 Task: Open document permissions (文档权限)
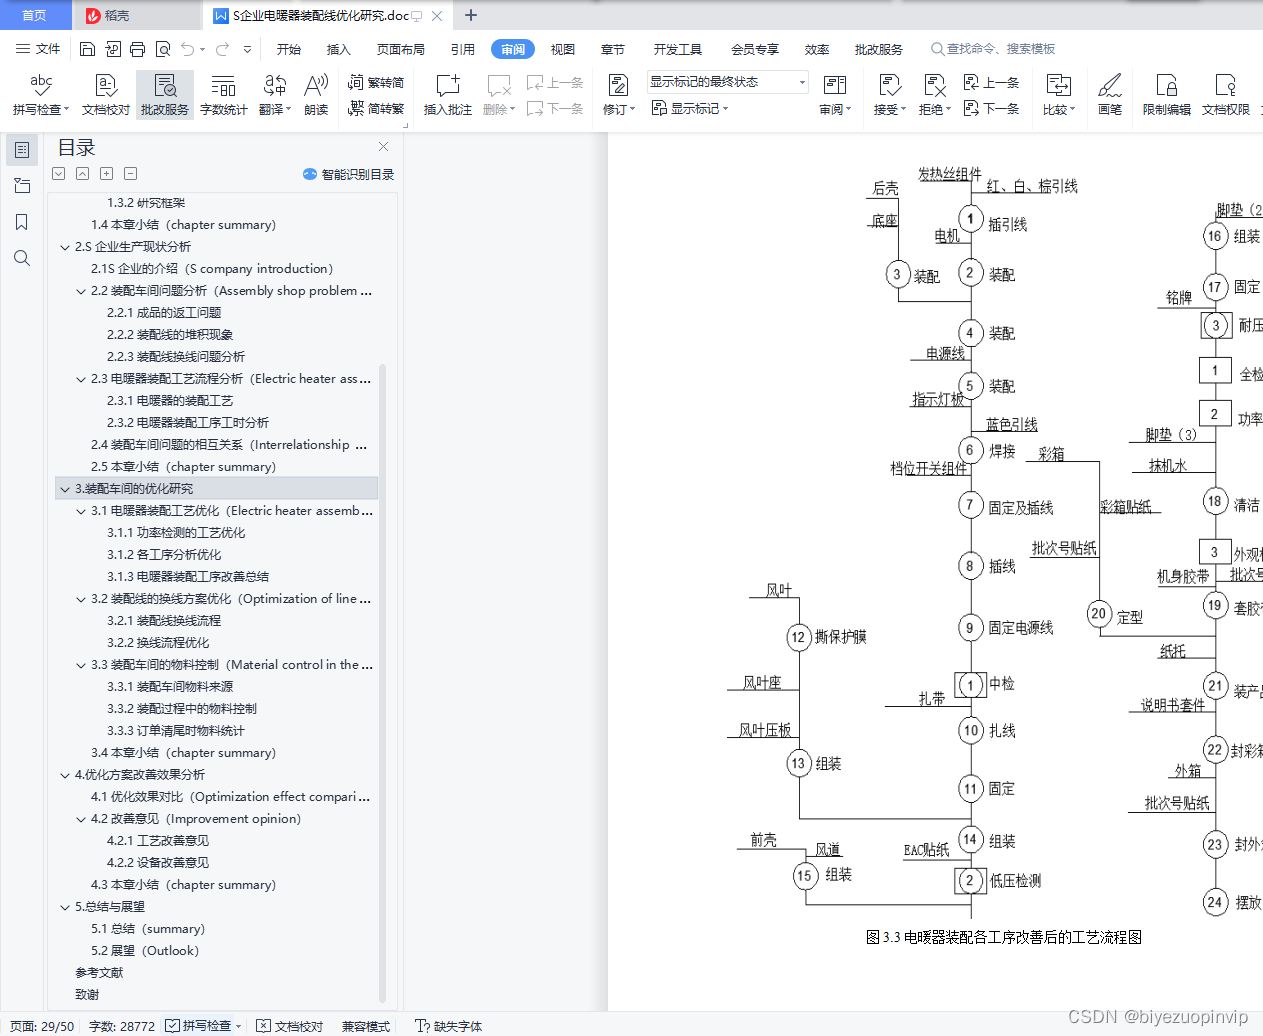click(1226, 95)
